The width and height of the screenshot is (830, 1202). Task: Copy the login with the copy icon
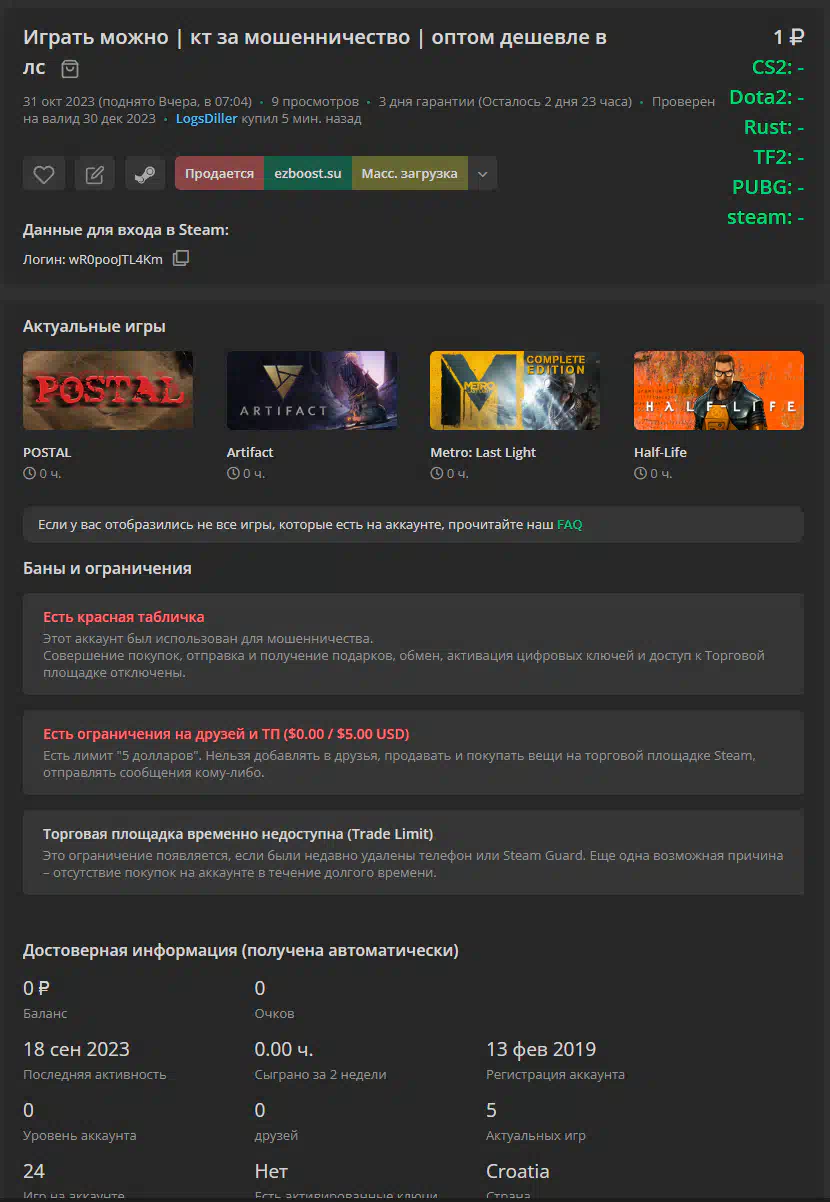[x=180, y=258]
